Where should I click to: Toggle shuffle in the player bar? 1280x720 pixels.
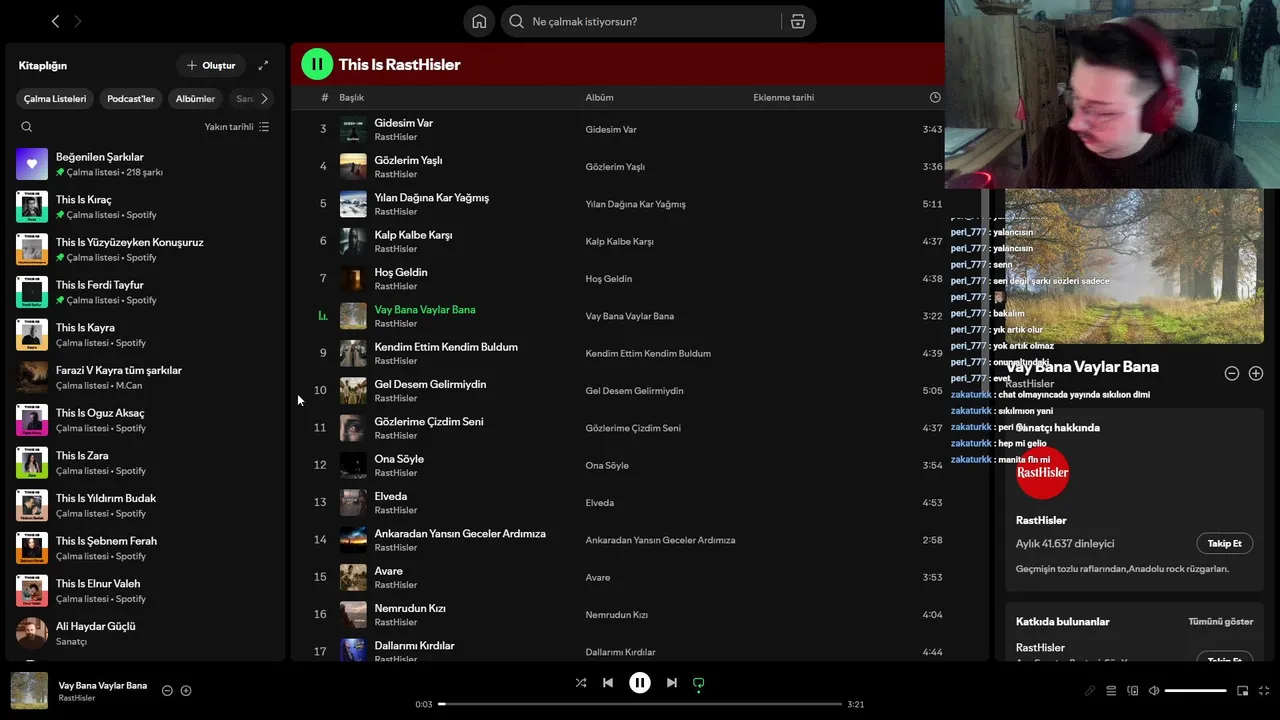pos(581,683)
